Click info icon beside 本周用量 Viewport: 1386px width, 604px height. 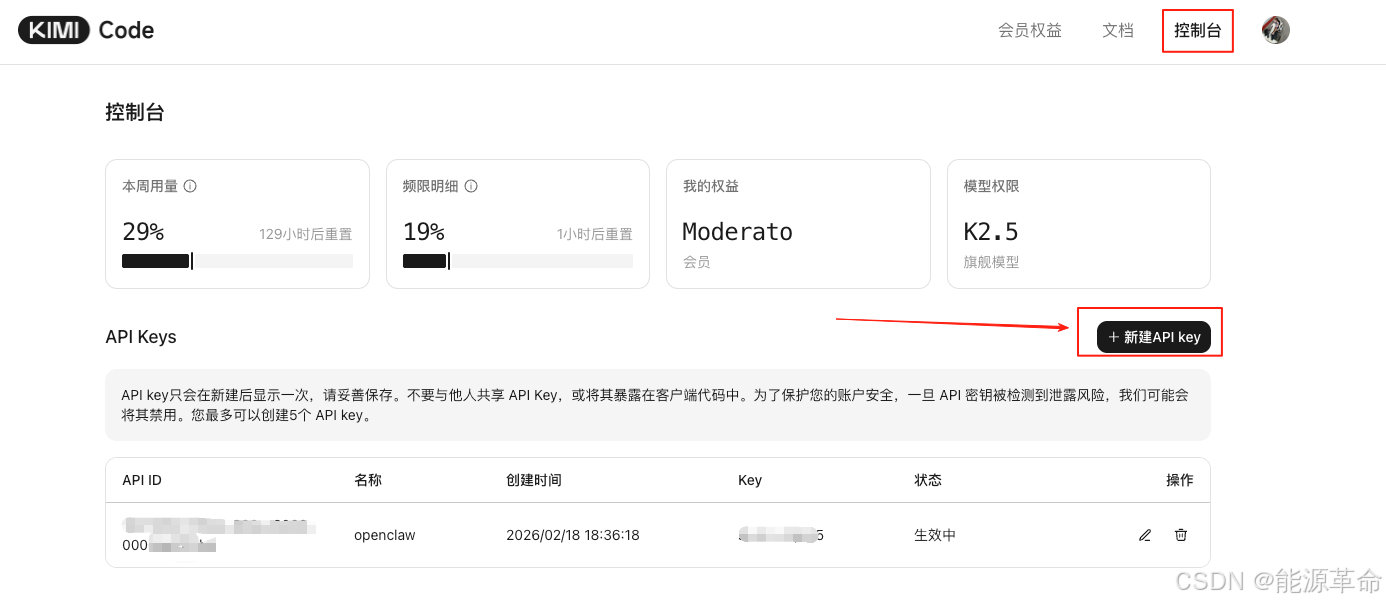point(190,186)
